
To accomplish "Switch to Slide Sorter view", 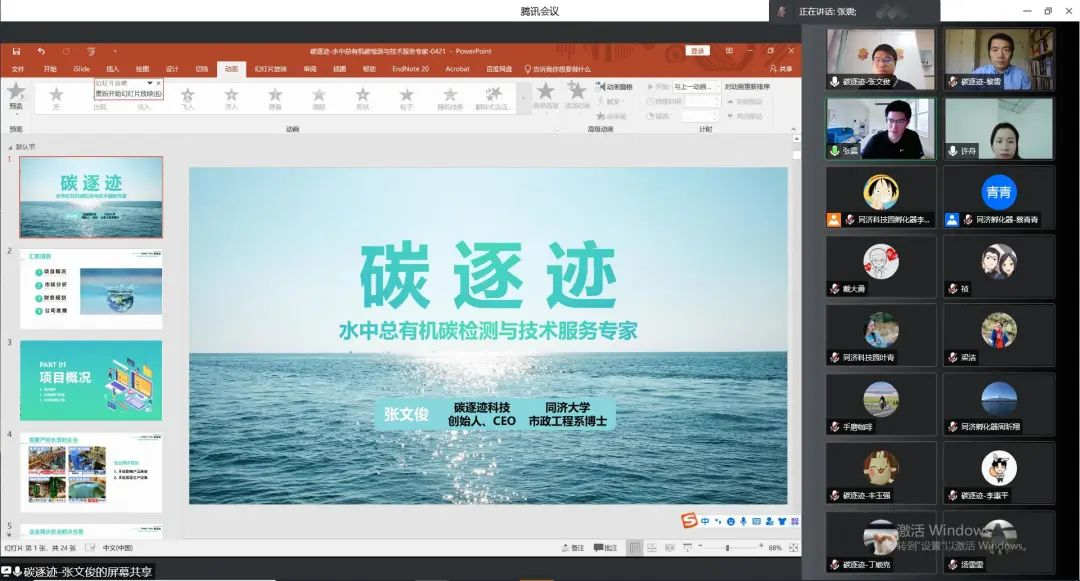I will 652,548.
